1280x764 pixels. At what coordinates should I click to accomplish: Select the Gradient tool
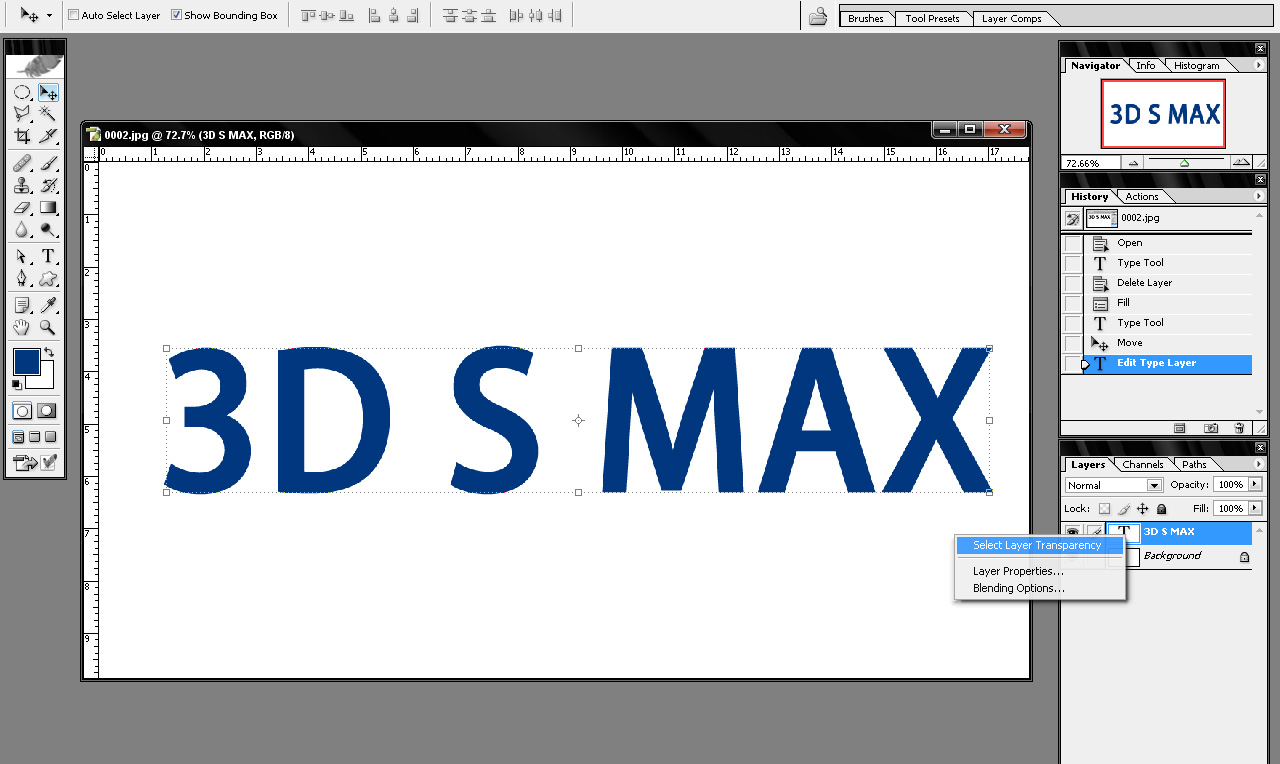point(47,207)
